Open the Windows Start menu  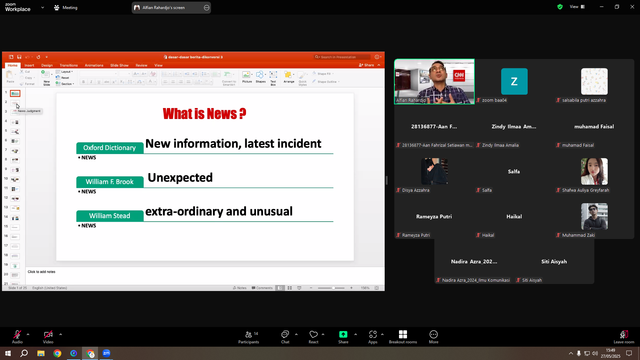[8, 353]
